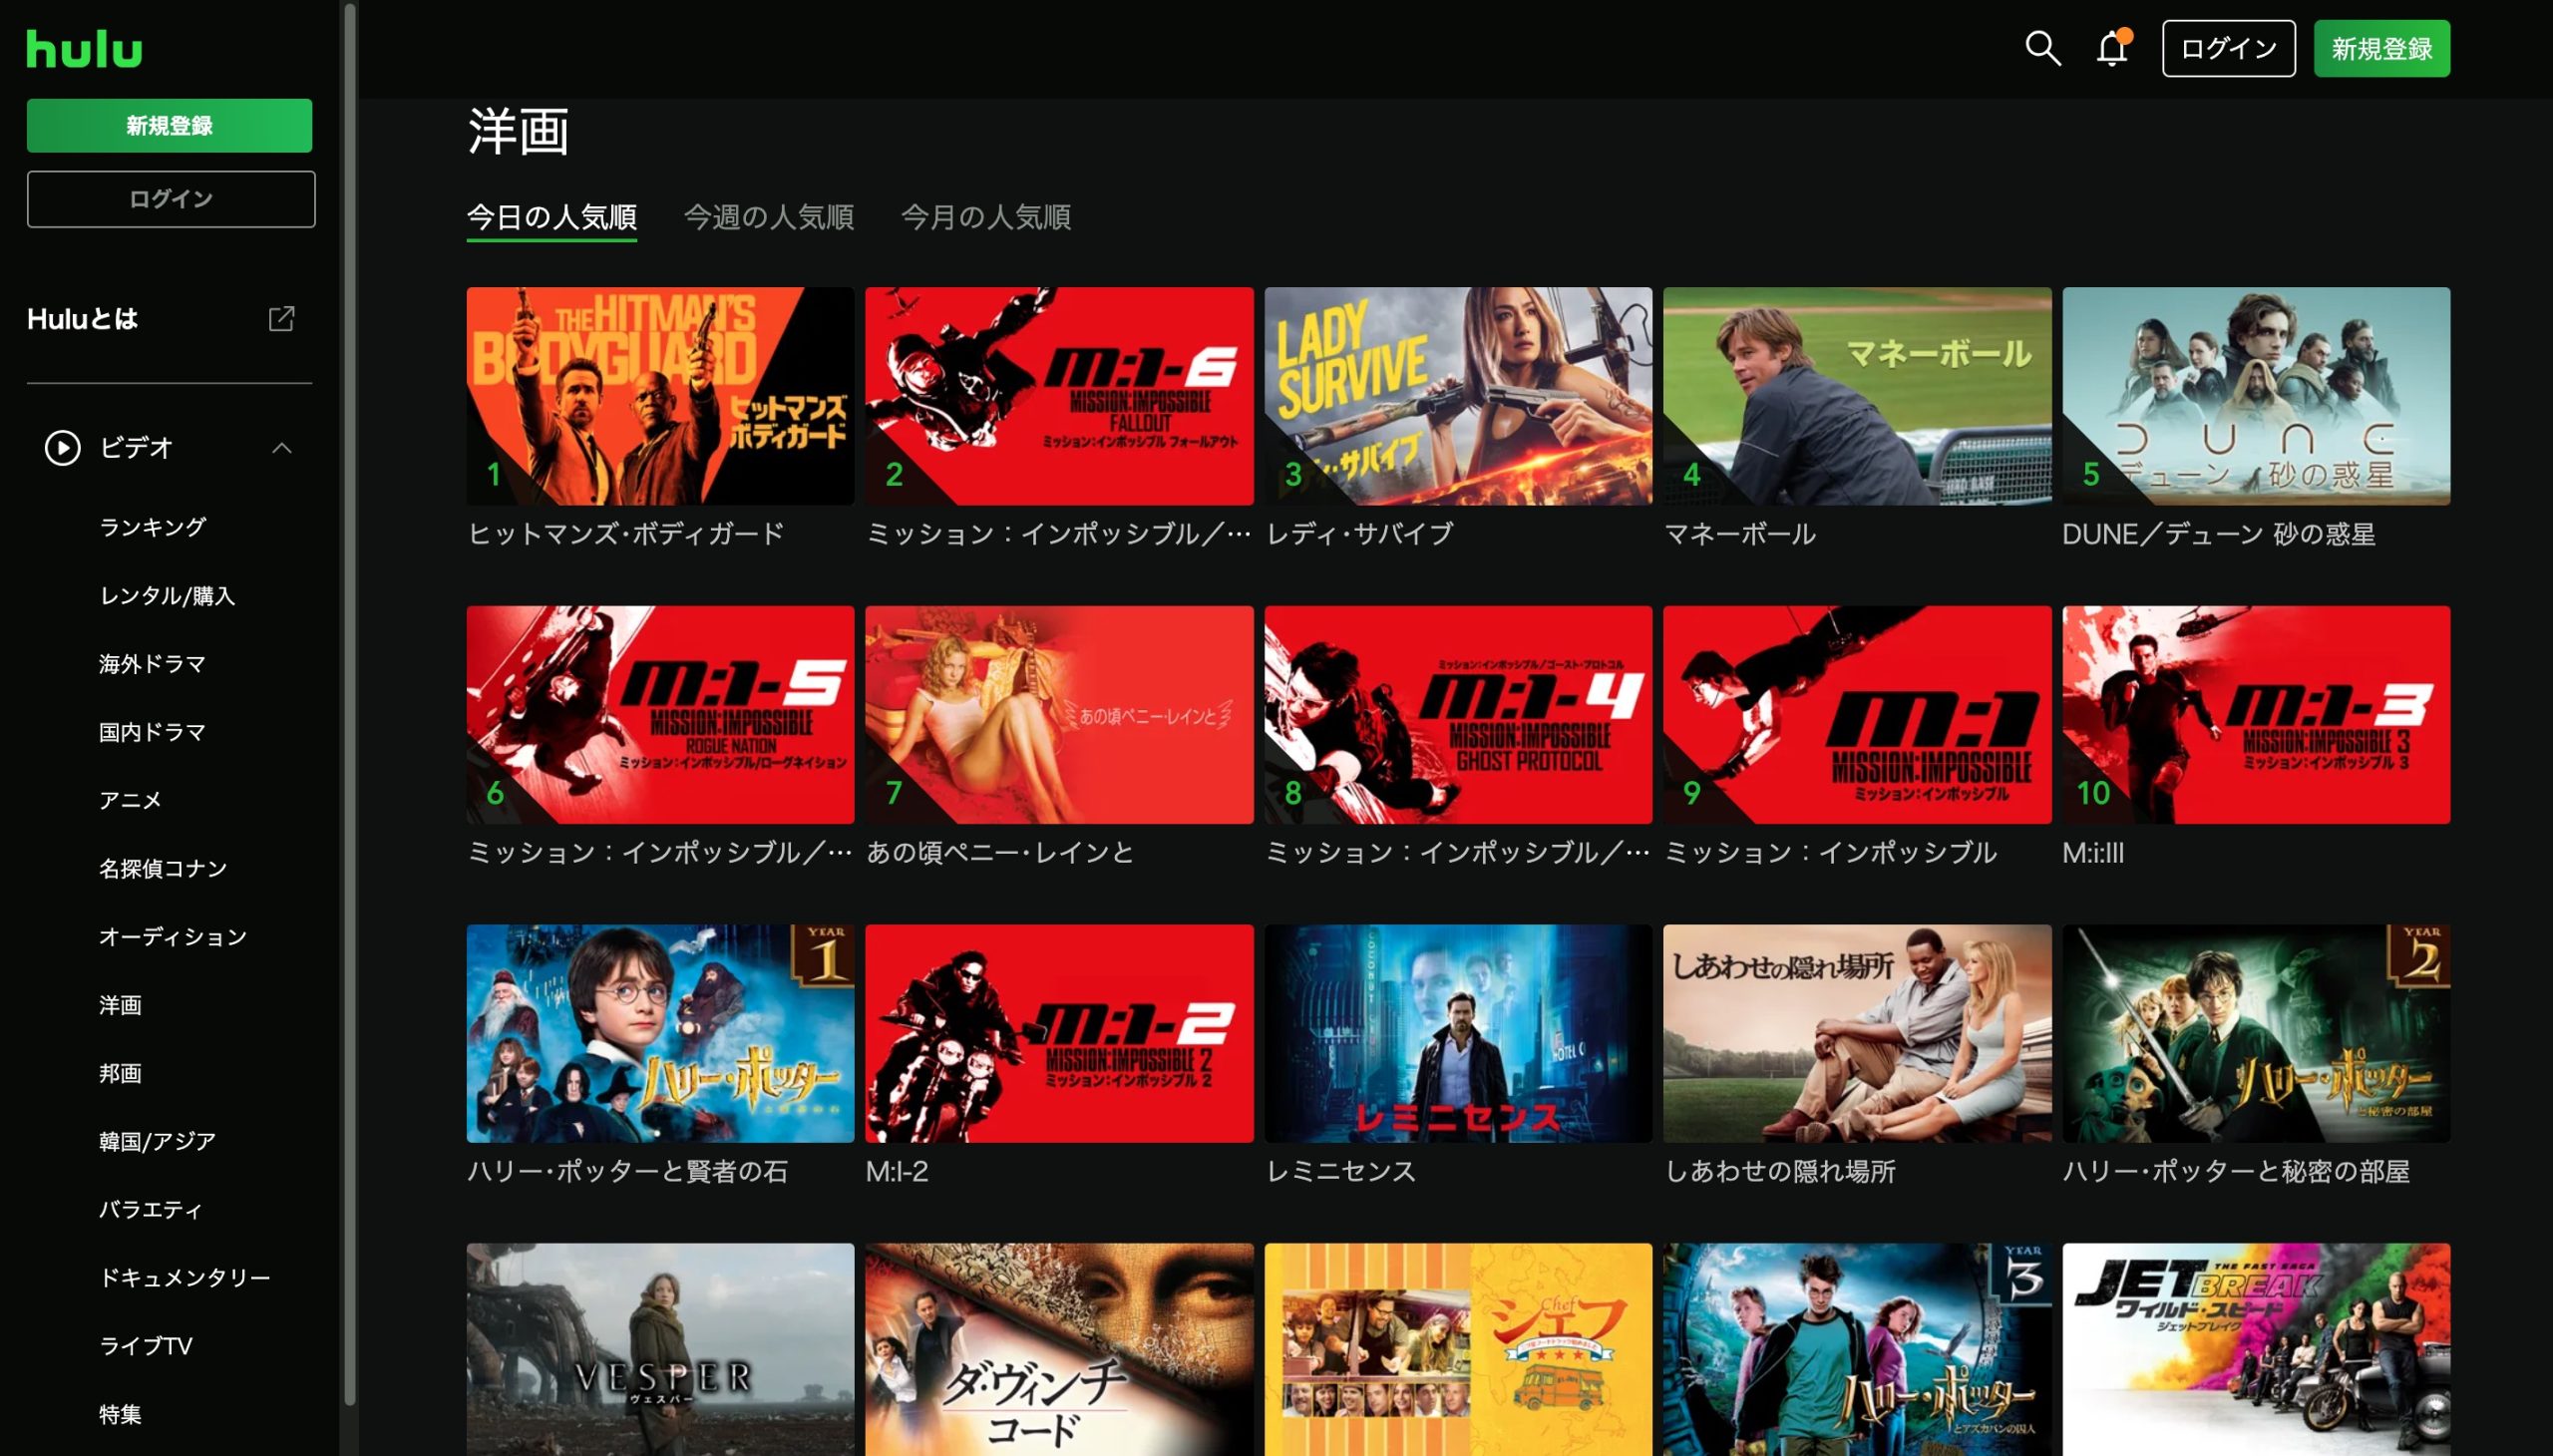Select 洋画 in the sidebar
Screen dimensions: 2553x1456
tap(120, 1005)
